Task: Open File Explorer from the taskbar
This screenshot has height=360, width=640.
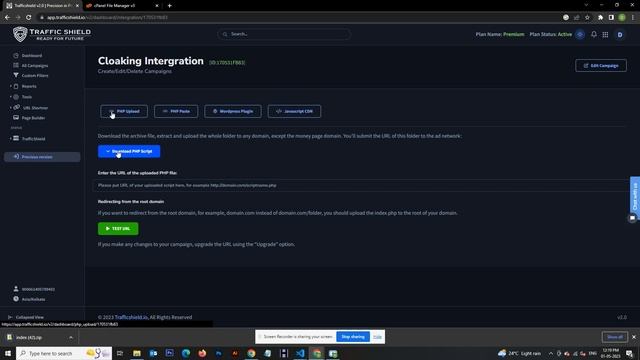Action: click(x=137, y=353)
